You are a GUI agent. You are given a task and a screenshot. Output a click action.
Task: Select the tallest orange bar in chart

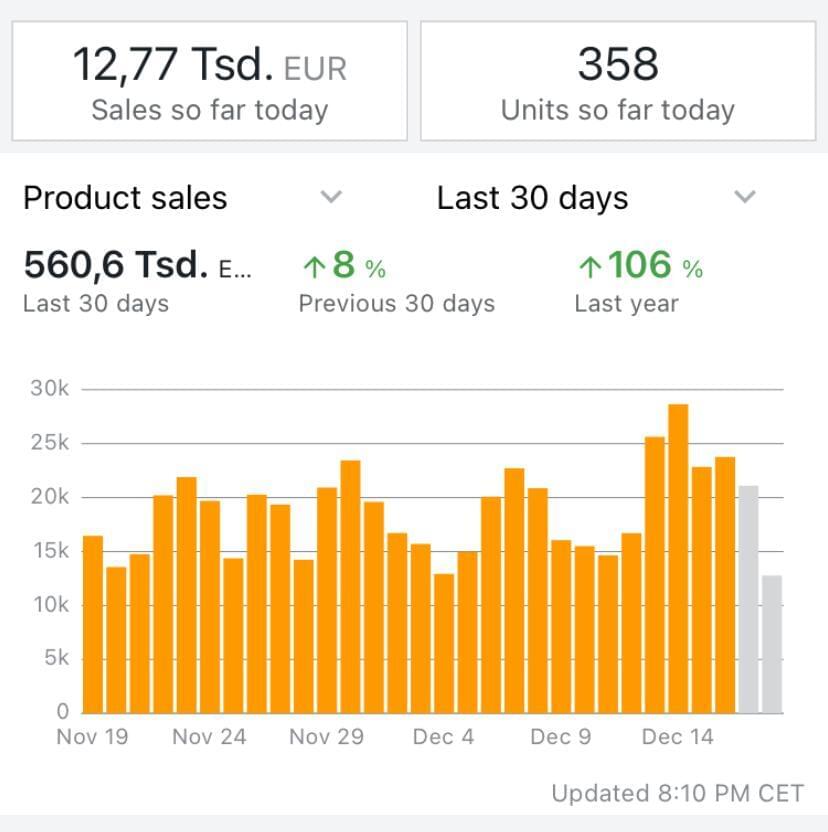click(x=678, y=558)
